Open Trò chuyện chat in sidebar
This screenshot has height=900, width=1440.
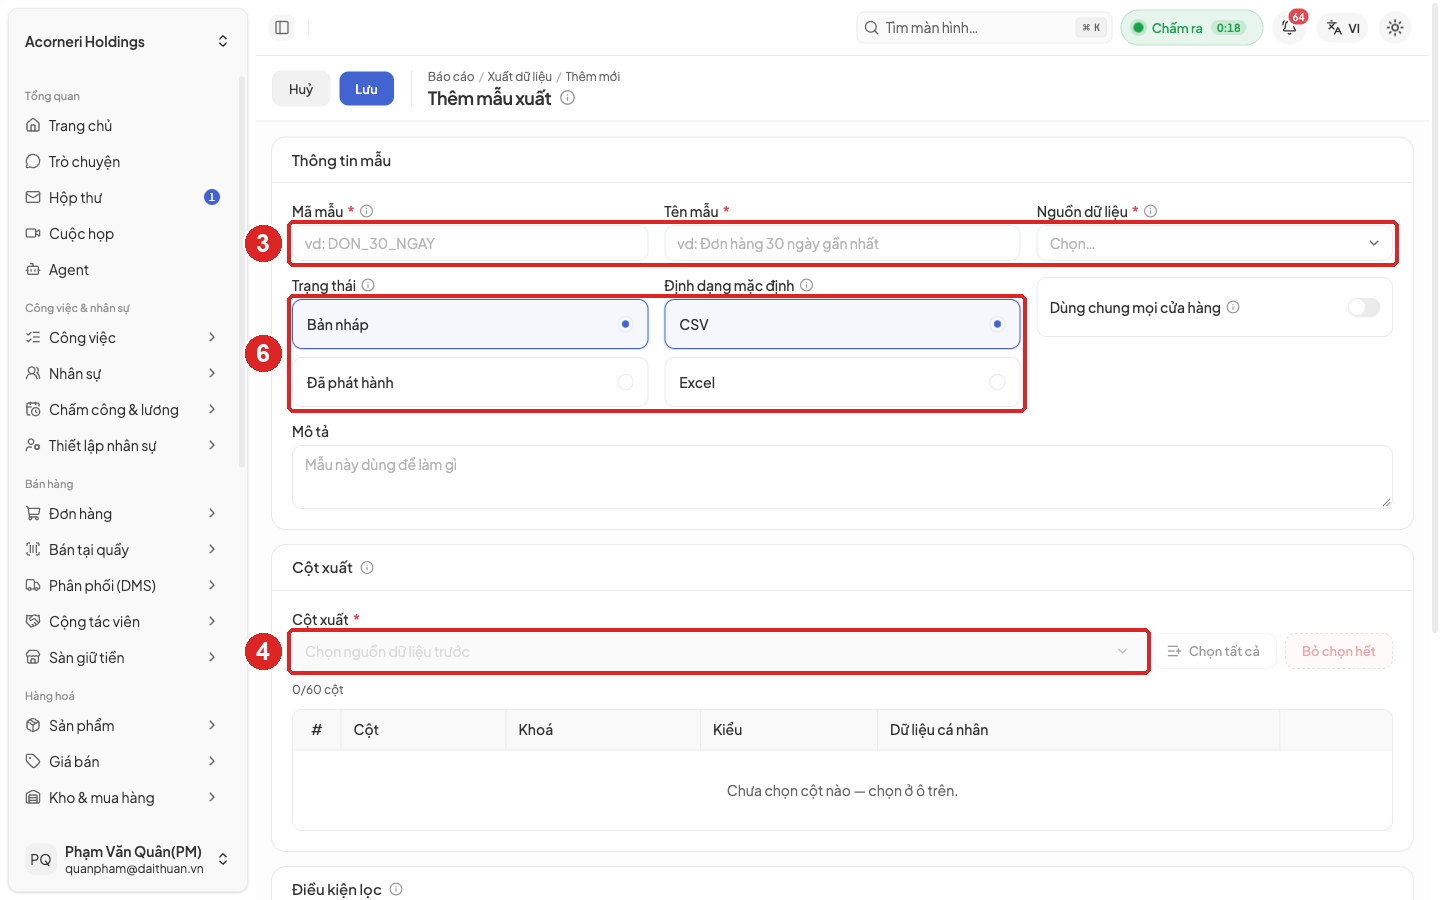[x=125, y=162]
